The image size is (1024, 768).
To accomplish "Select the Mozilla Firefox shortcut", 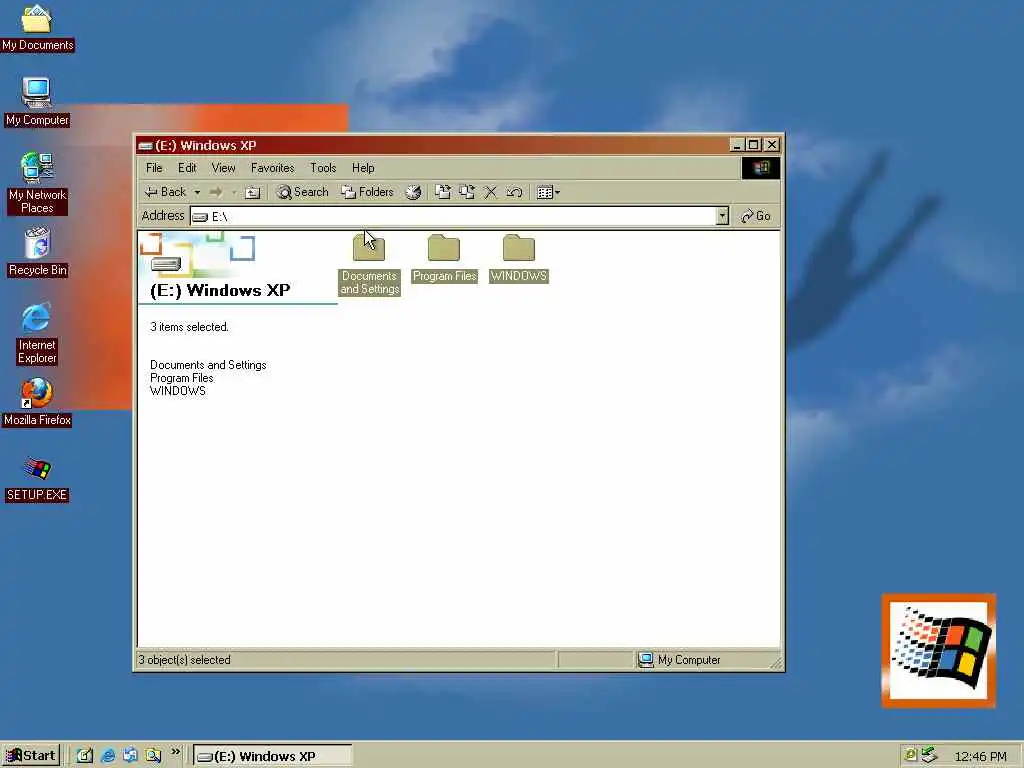I will [x=37, y=402].
